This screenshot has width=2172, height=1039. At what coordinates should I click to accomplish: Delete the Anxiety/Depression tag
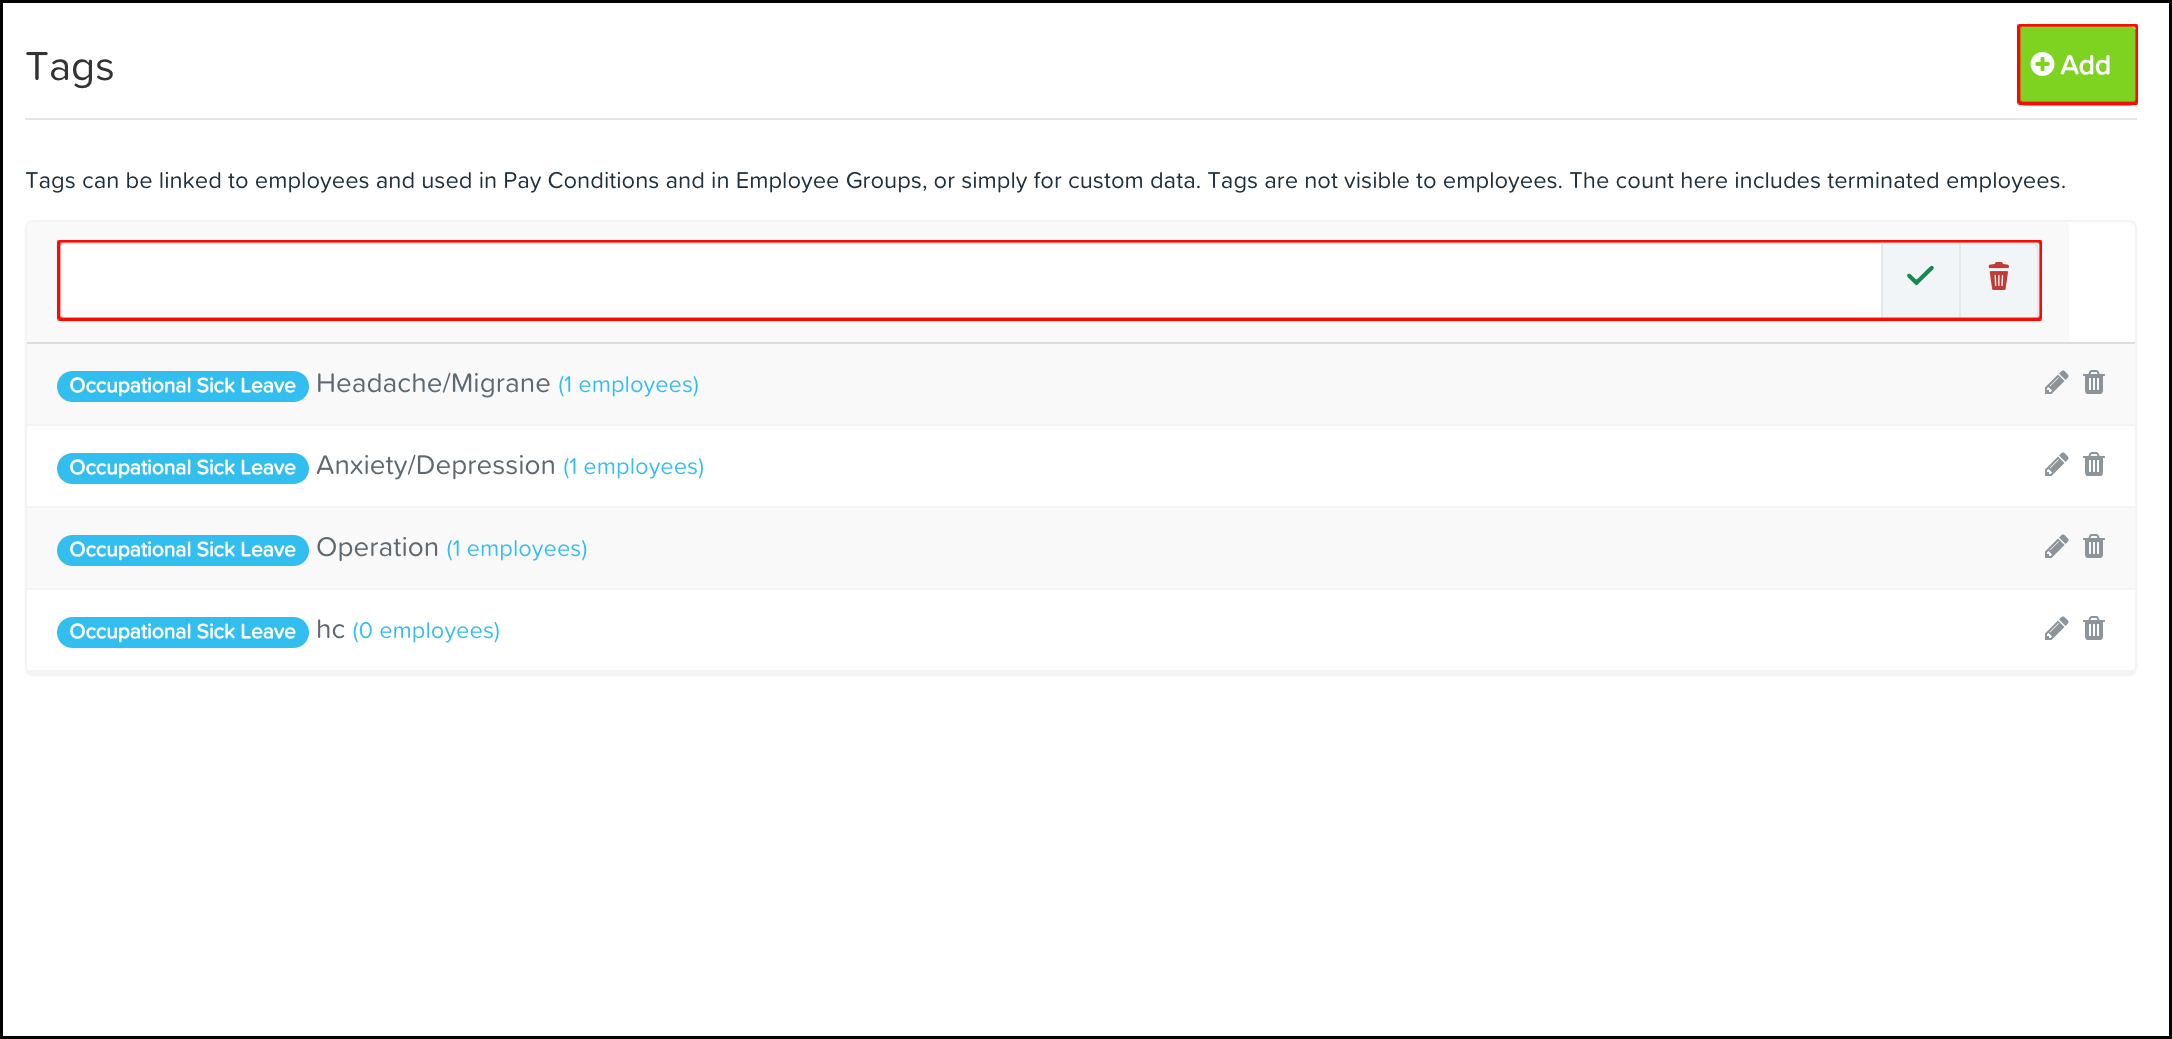click(x=2094, y=465)
